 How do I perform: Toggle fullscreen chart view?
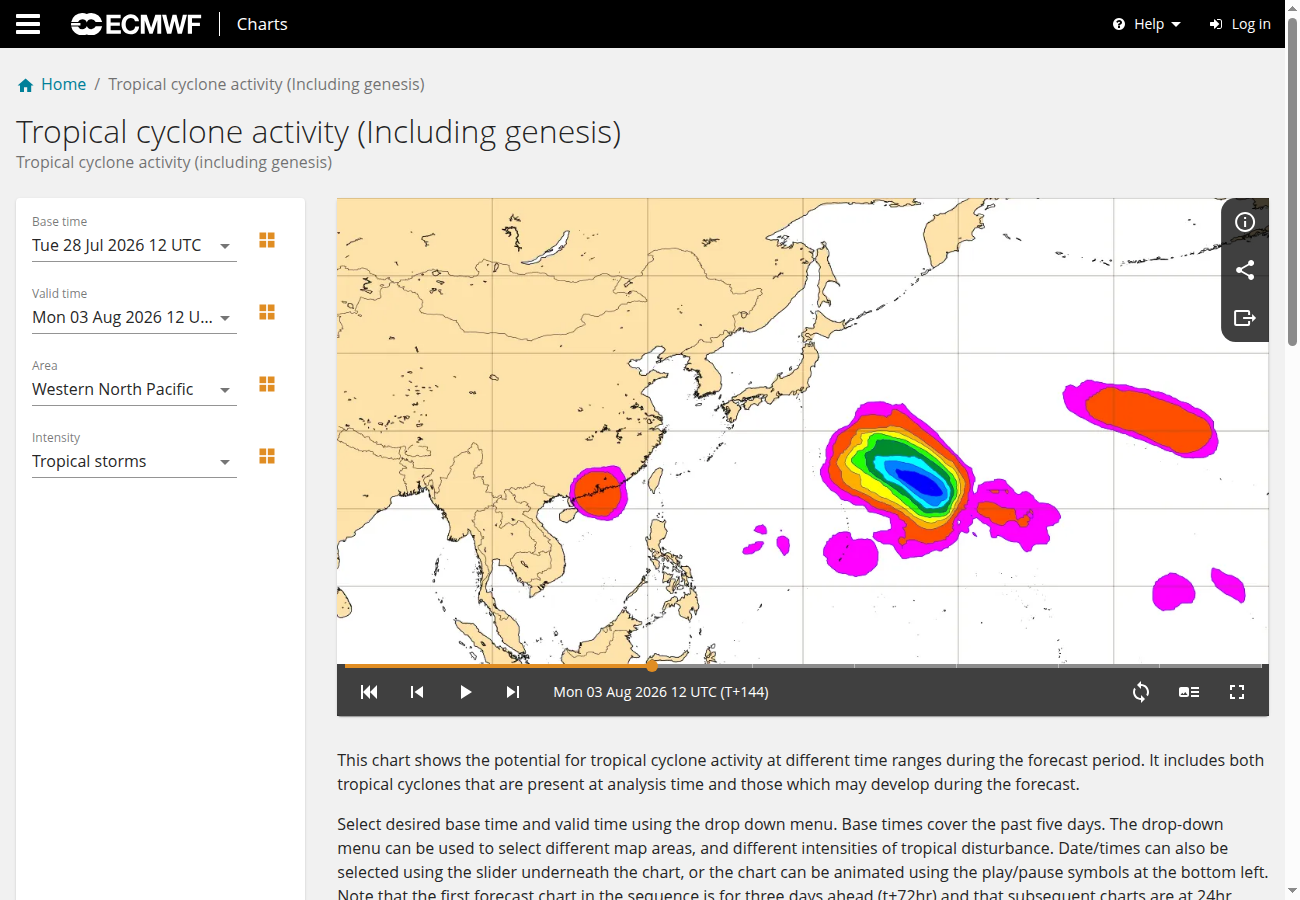tap(1237, 692)
